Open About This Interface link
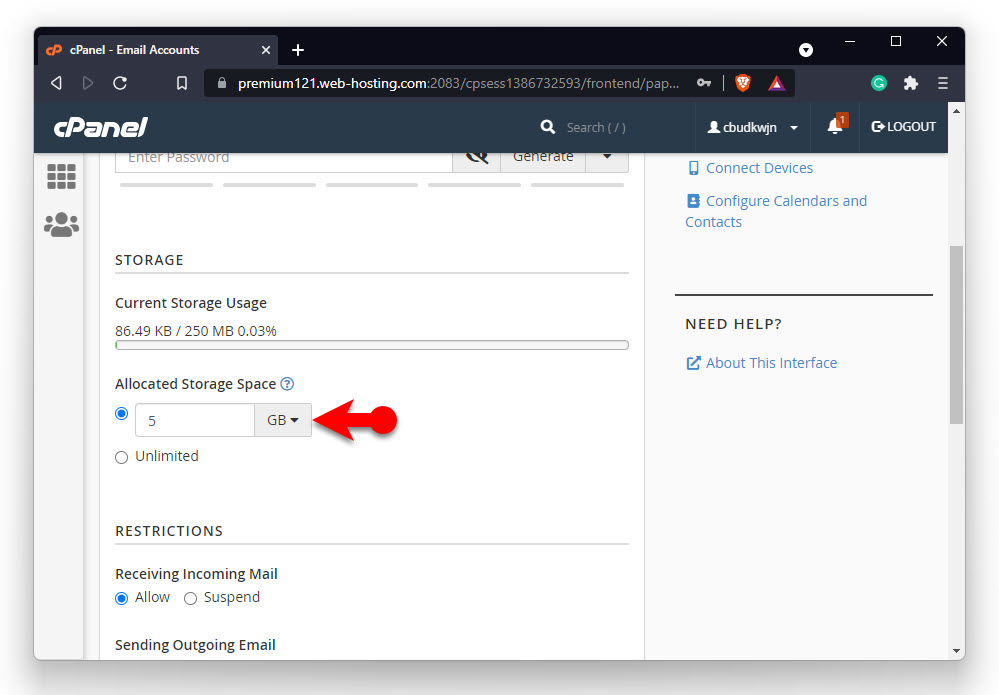Image resolution: width=999 pixels, height=695 pixels. pyautogui.click(x=771, y=362)
